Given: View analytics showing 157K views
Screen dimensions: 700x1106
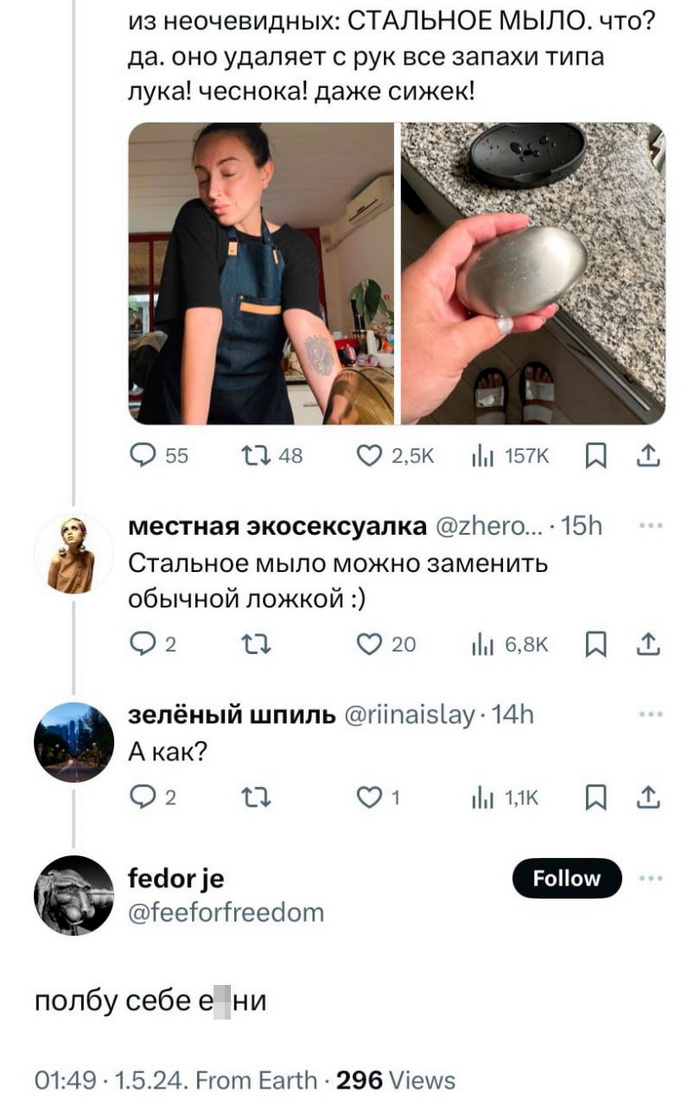Looking at the screenshot, I should pos(509,456).
